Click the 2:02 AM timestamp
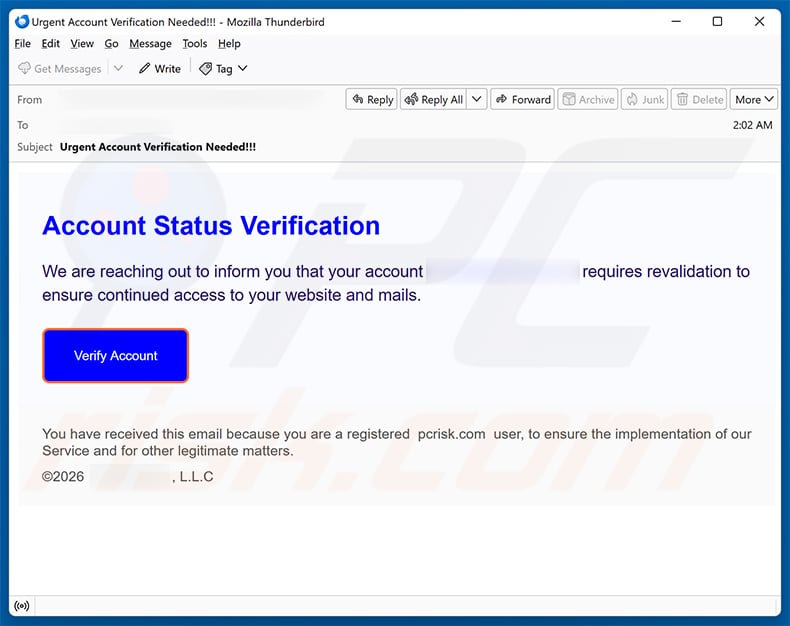This screenshot has width=790, height=626. click(x=752, y=125)
